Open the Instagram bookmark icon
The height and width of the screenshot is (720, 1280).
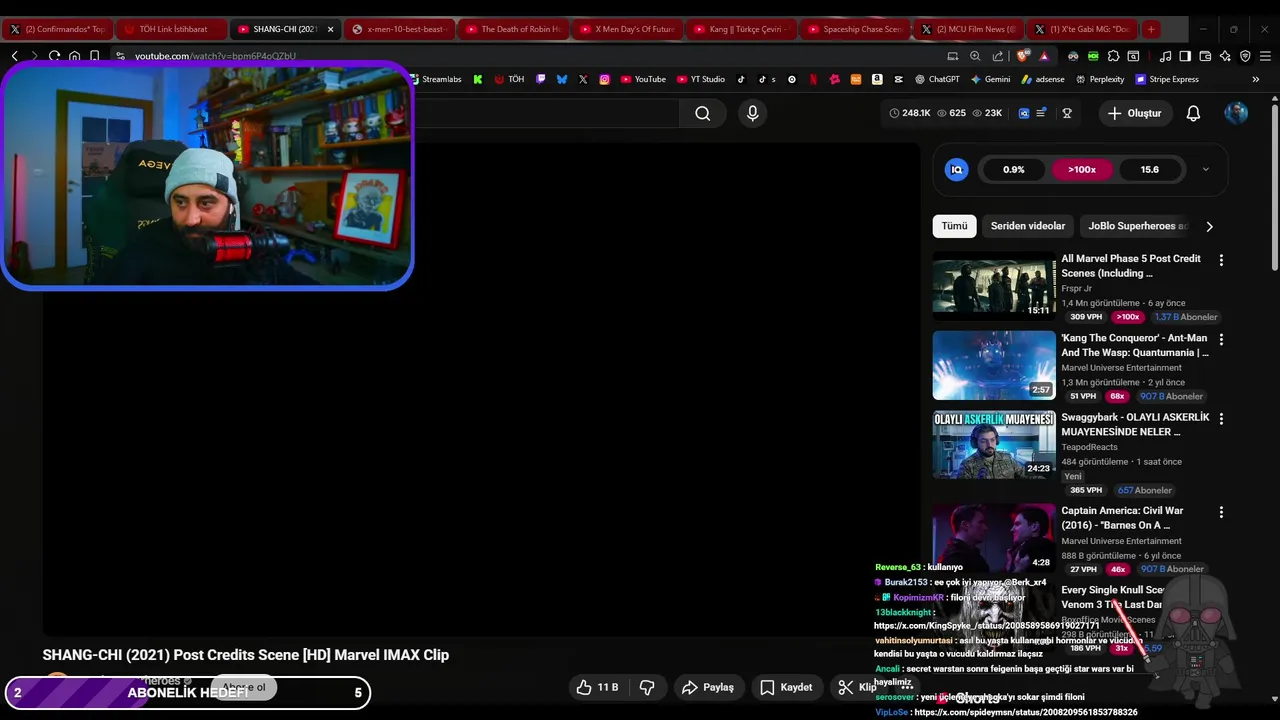pos(604,79)
